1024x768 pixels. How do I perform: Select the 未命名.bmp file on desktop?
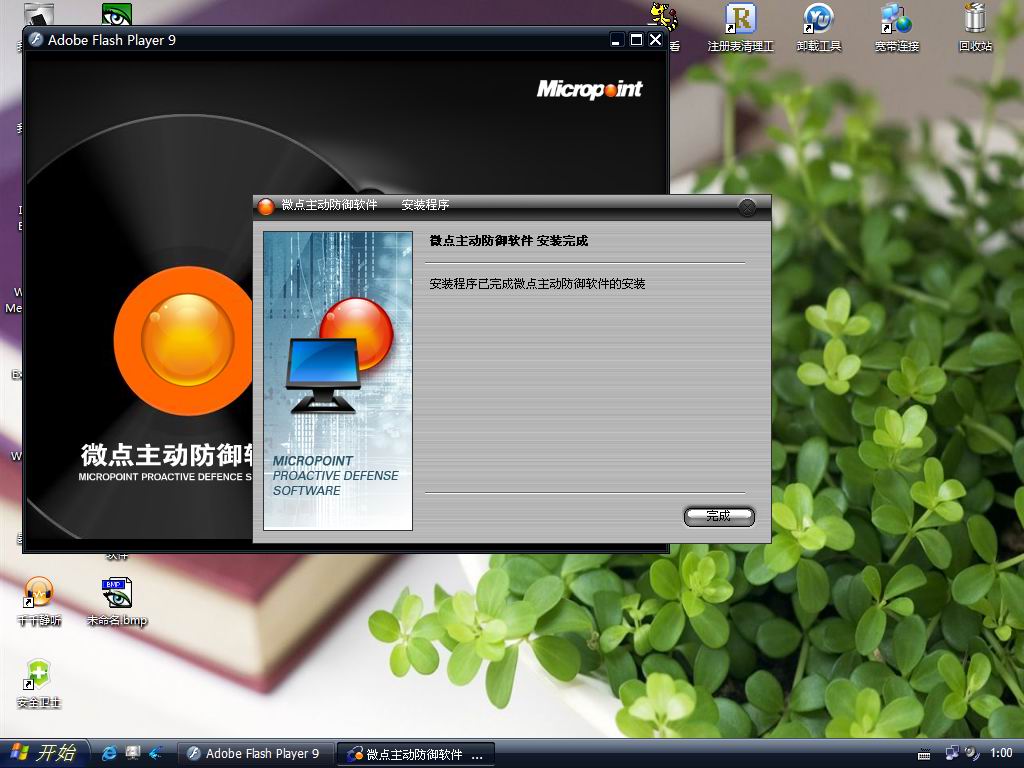pyautogui.click(x=117, y=601)
